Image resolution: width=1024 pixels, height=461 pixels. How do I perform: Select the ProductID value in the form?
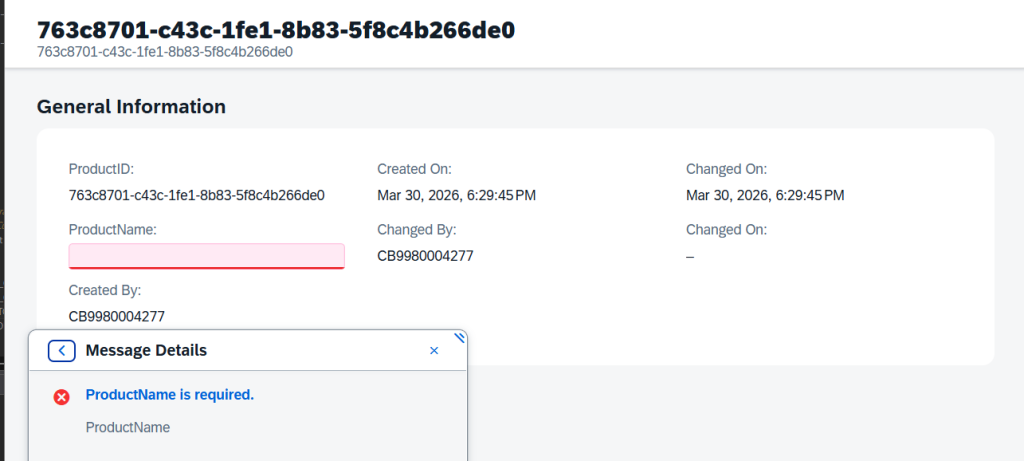click(197, 195)
